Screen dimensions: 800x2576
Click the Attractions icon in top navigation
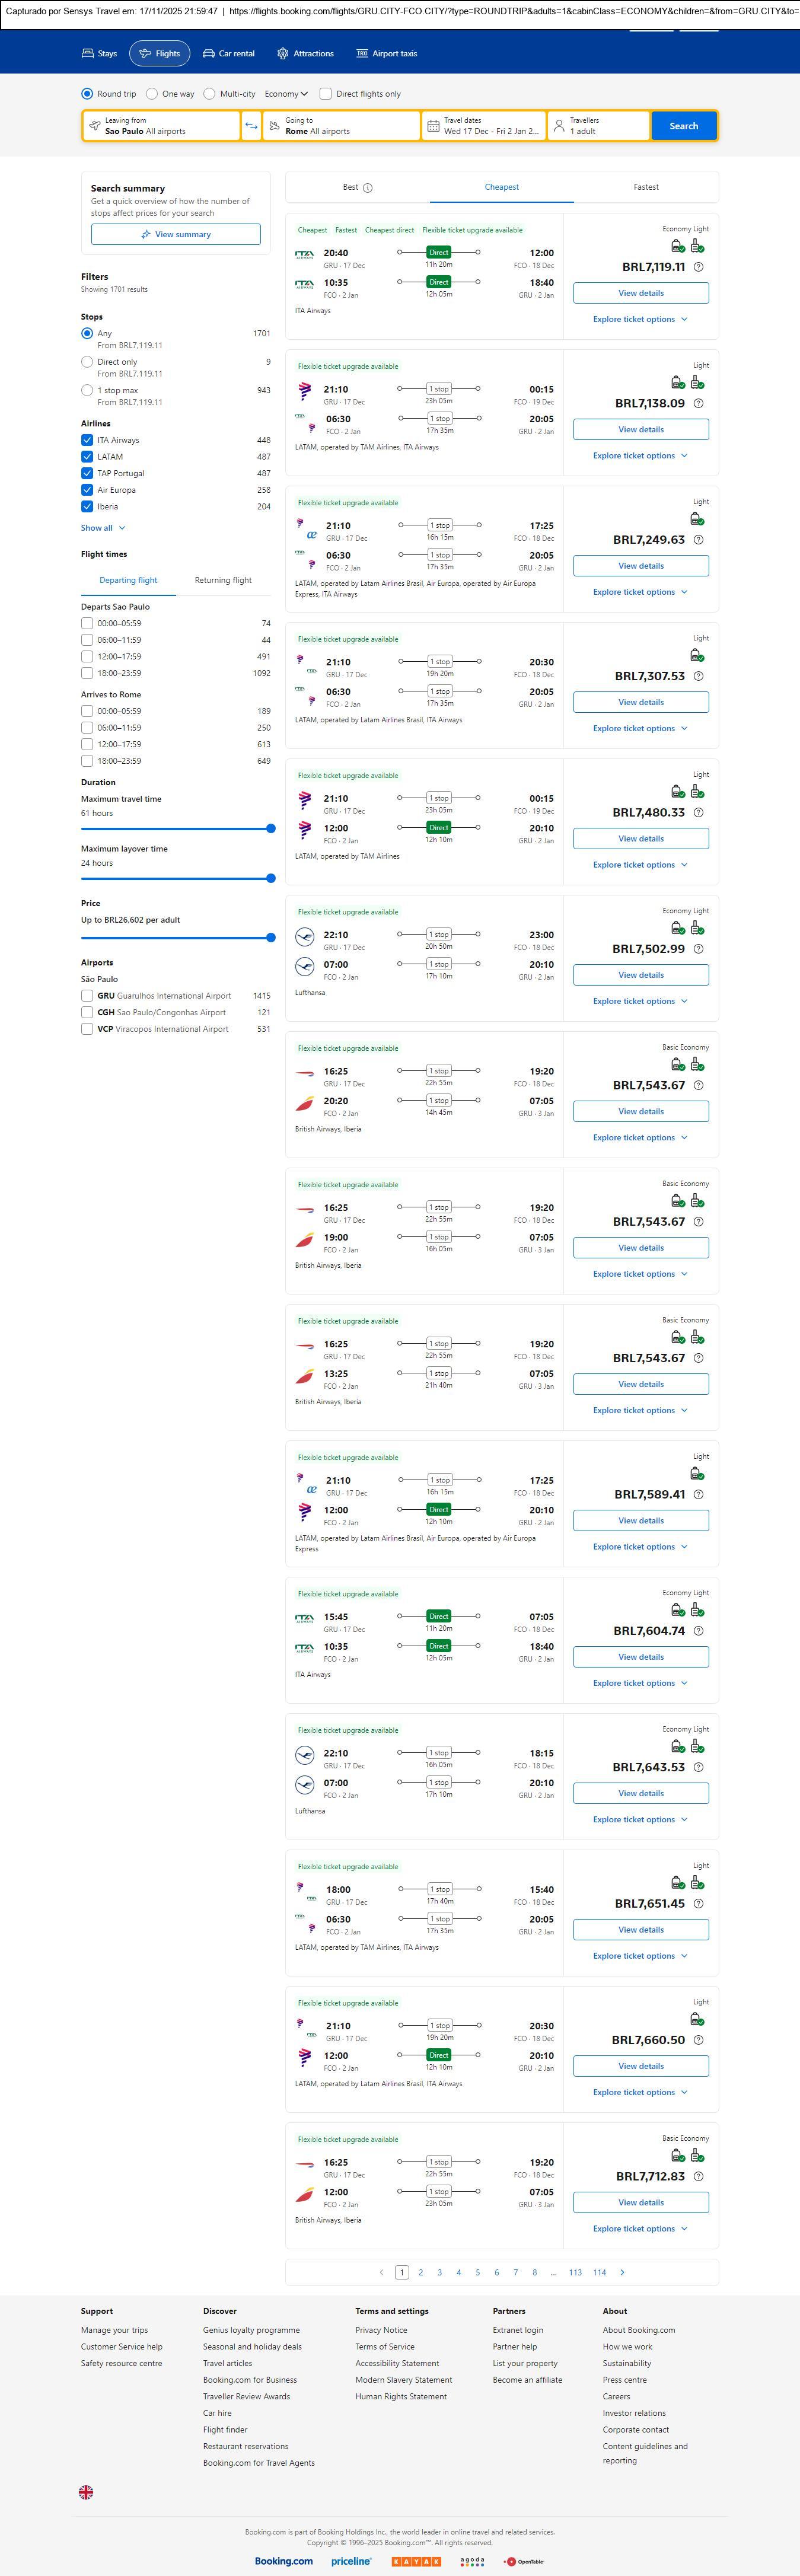pos(283,54)
